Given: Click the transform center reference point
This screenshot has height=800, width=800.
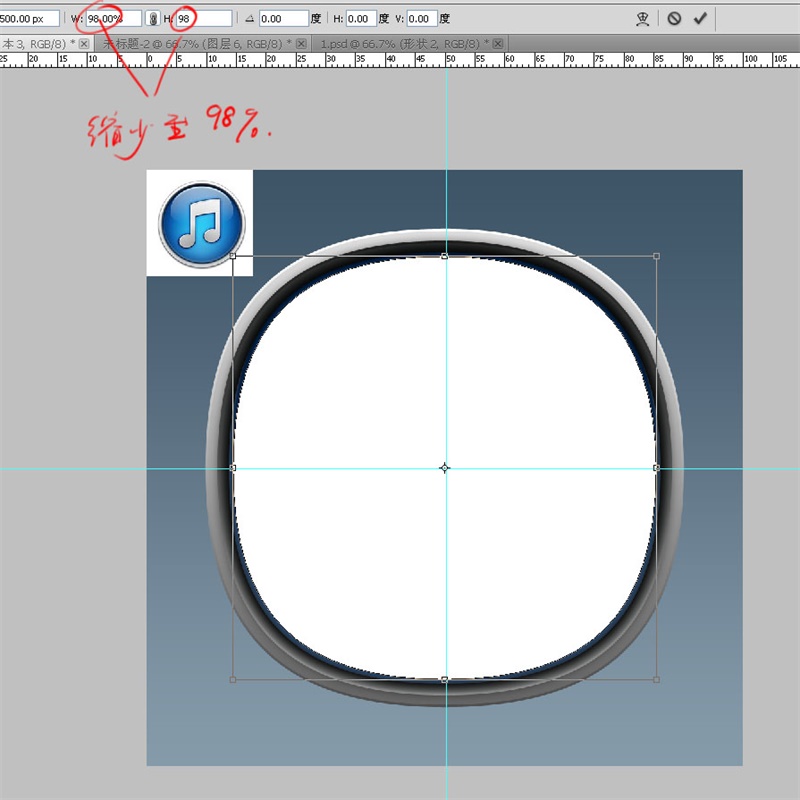Looking at the screenshot, I should click(x=444, y=467).
